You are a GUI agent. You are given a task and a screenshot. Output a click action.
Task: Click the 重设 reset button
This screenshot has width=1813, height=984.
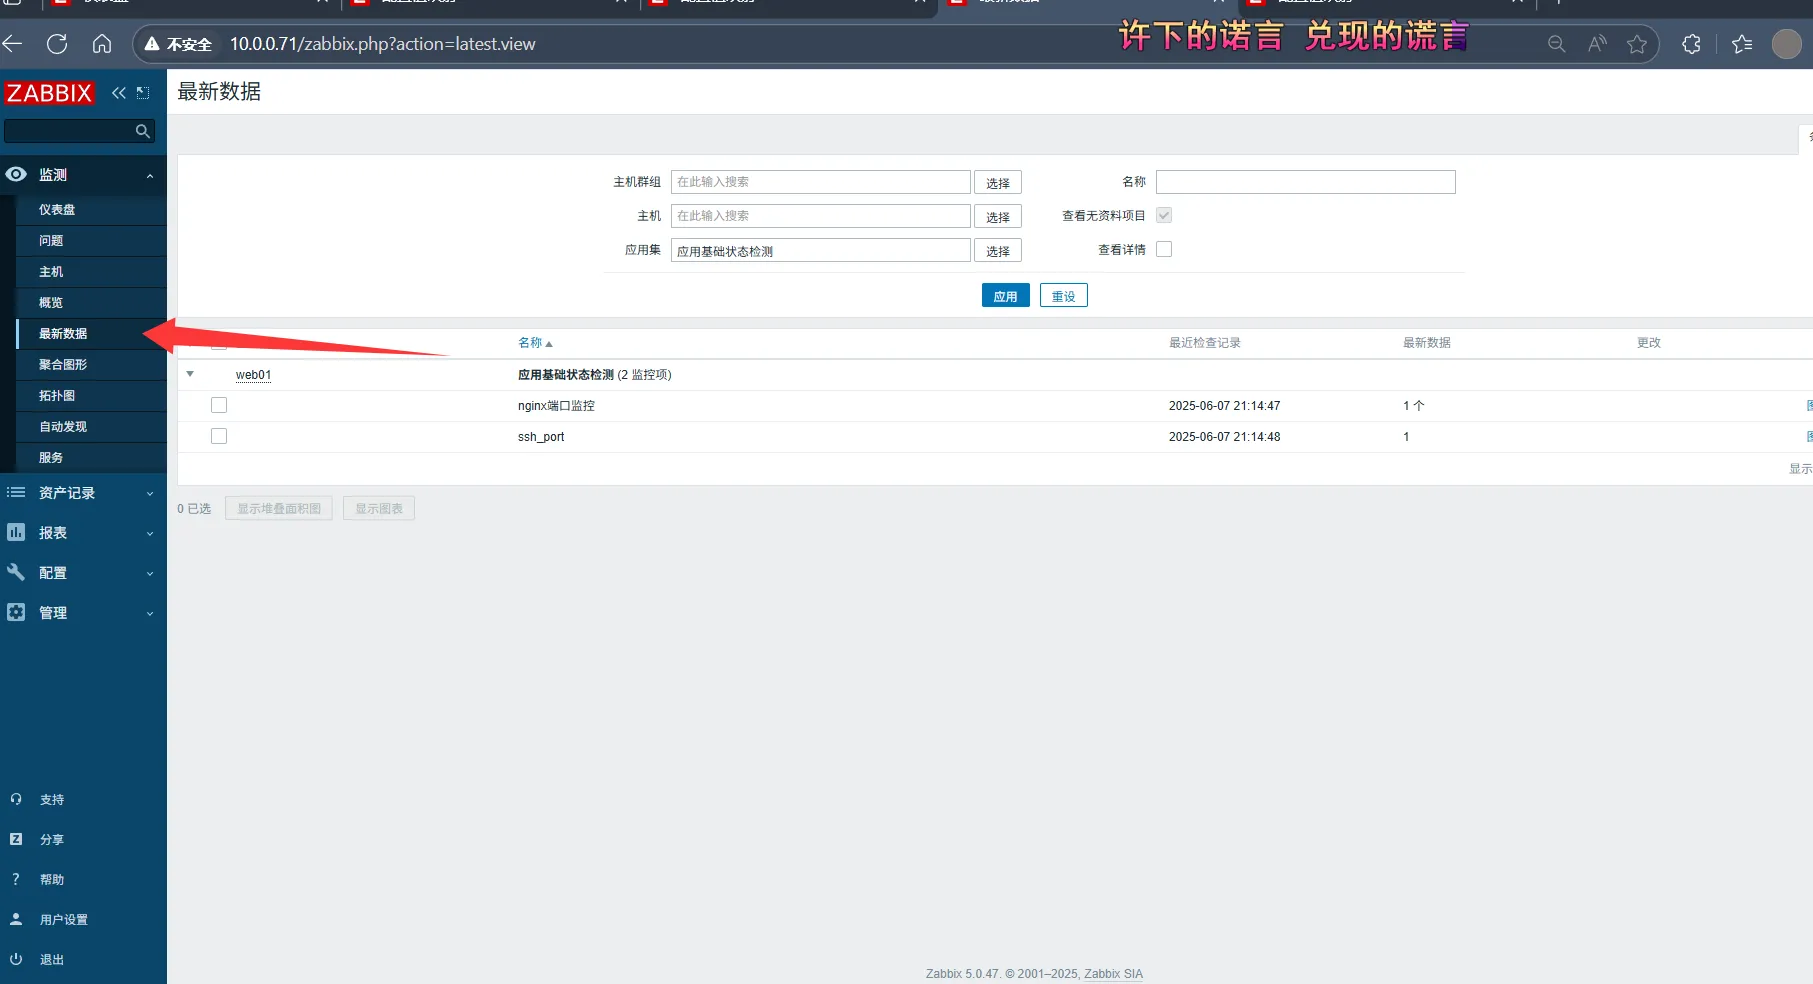pos(1063,296)
